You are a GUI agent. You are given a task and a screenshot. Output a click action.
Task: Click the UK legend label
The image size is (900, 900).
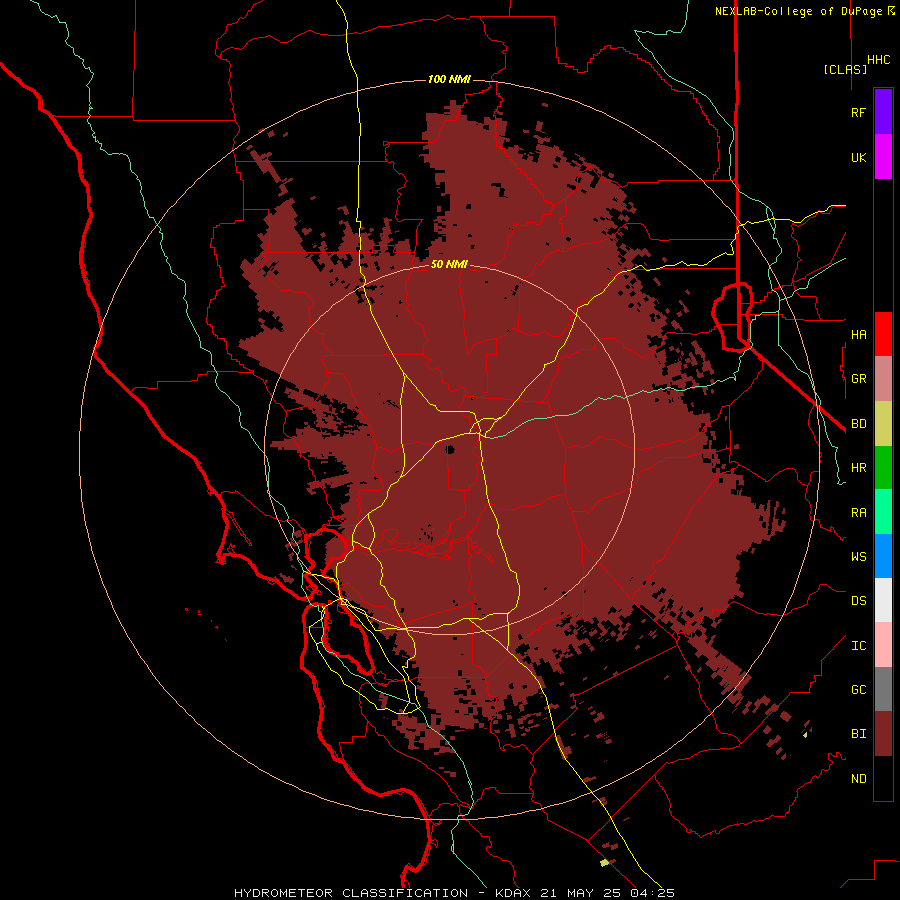(x=859, y=157)
